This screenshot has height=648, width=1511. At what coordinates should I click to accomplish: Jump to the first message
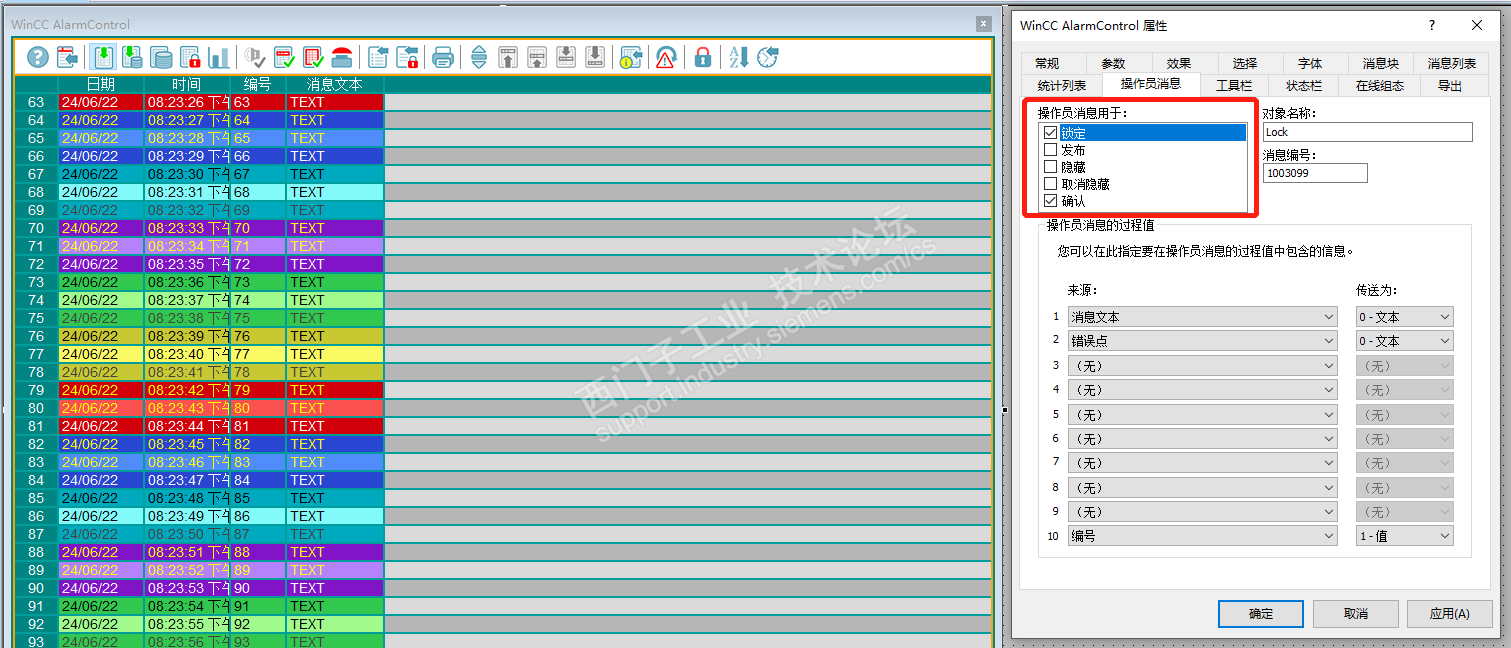(508, 57)
